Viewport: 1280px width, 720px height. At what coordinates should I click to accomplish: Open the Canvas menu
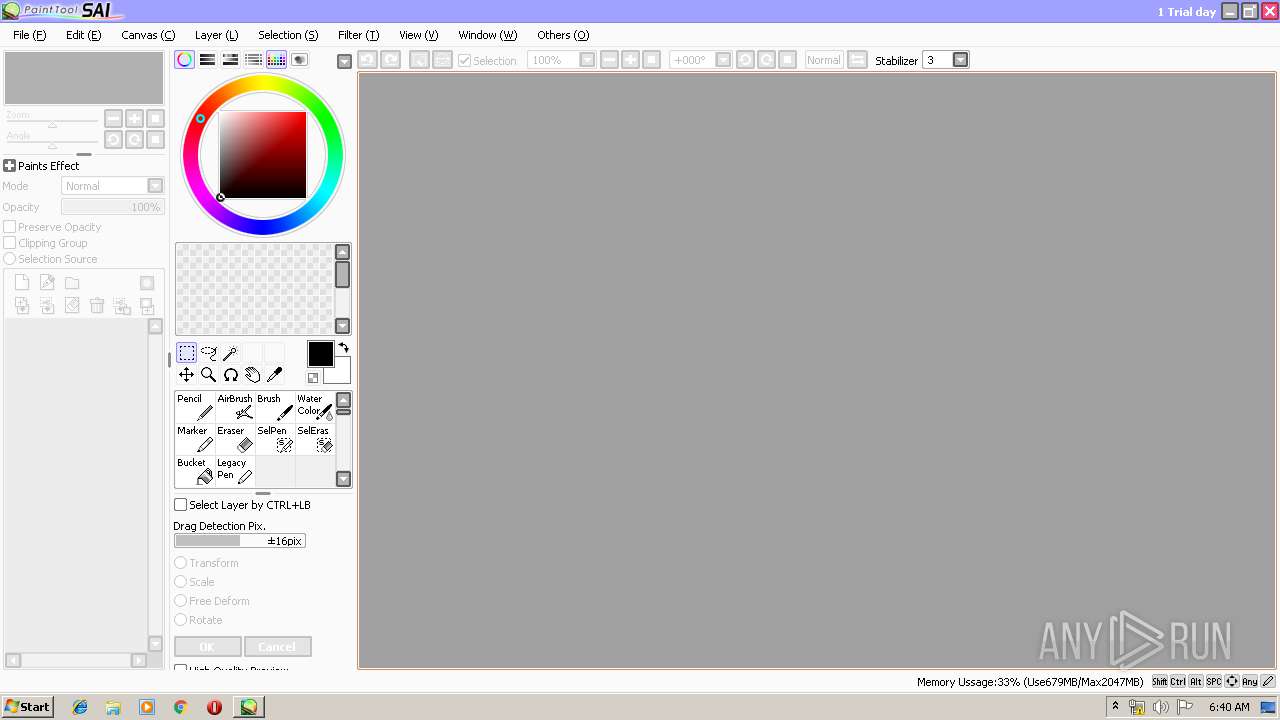pyautogui.click(x=148, y=35)
